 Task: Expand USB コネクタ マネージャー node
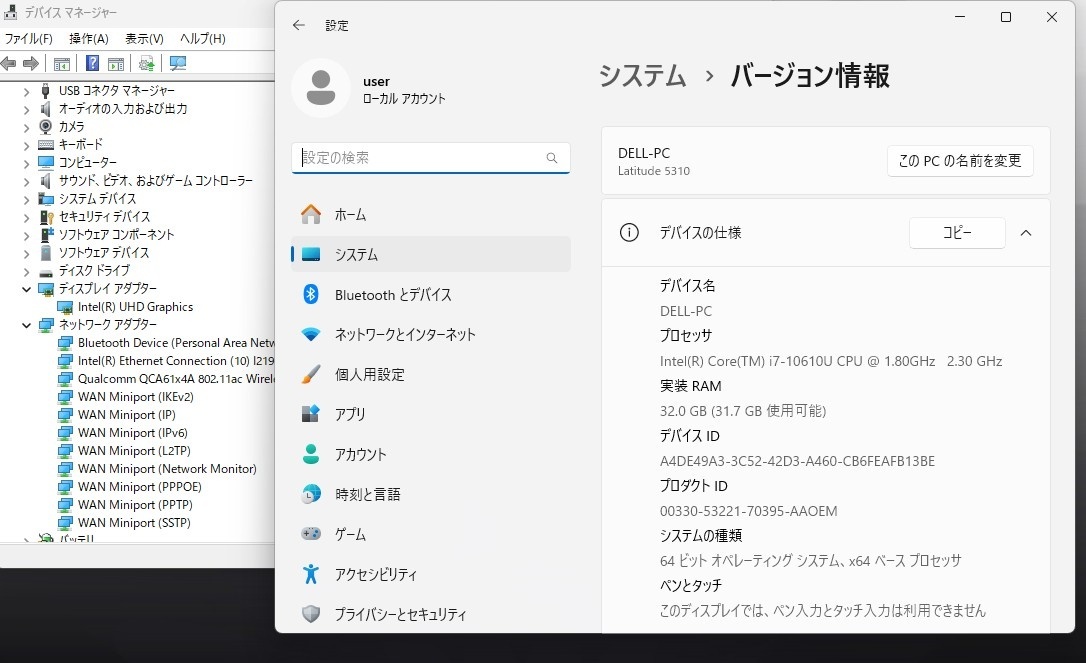tap(26, 91)
